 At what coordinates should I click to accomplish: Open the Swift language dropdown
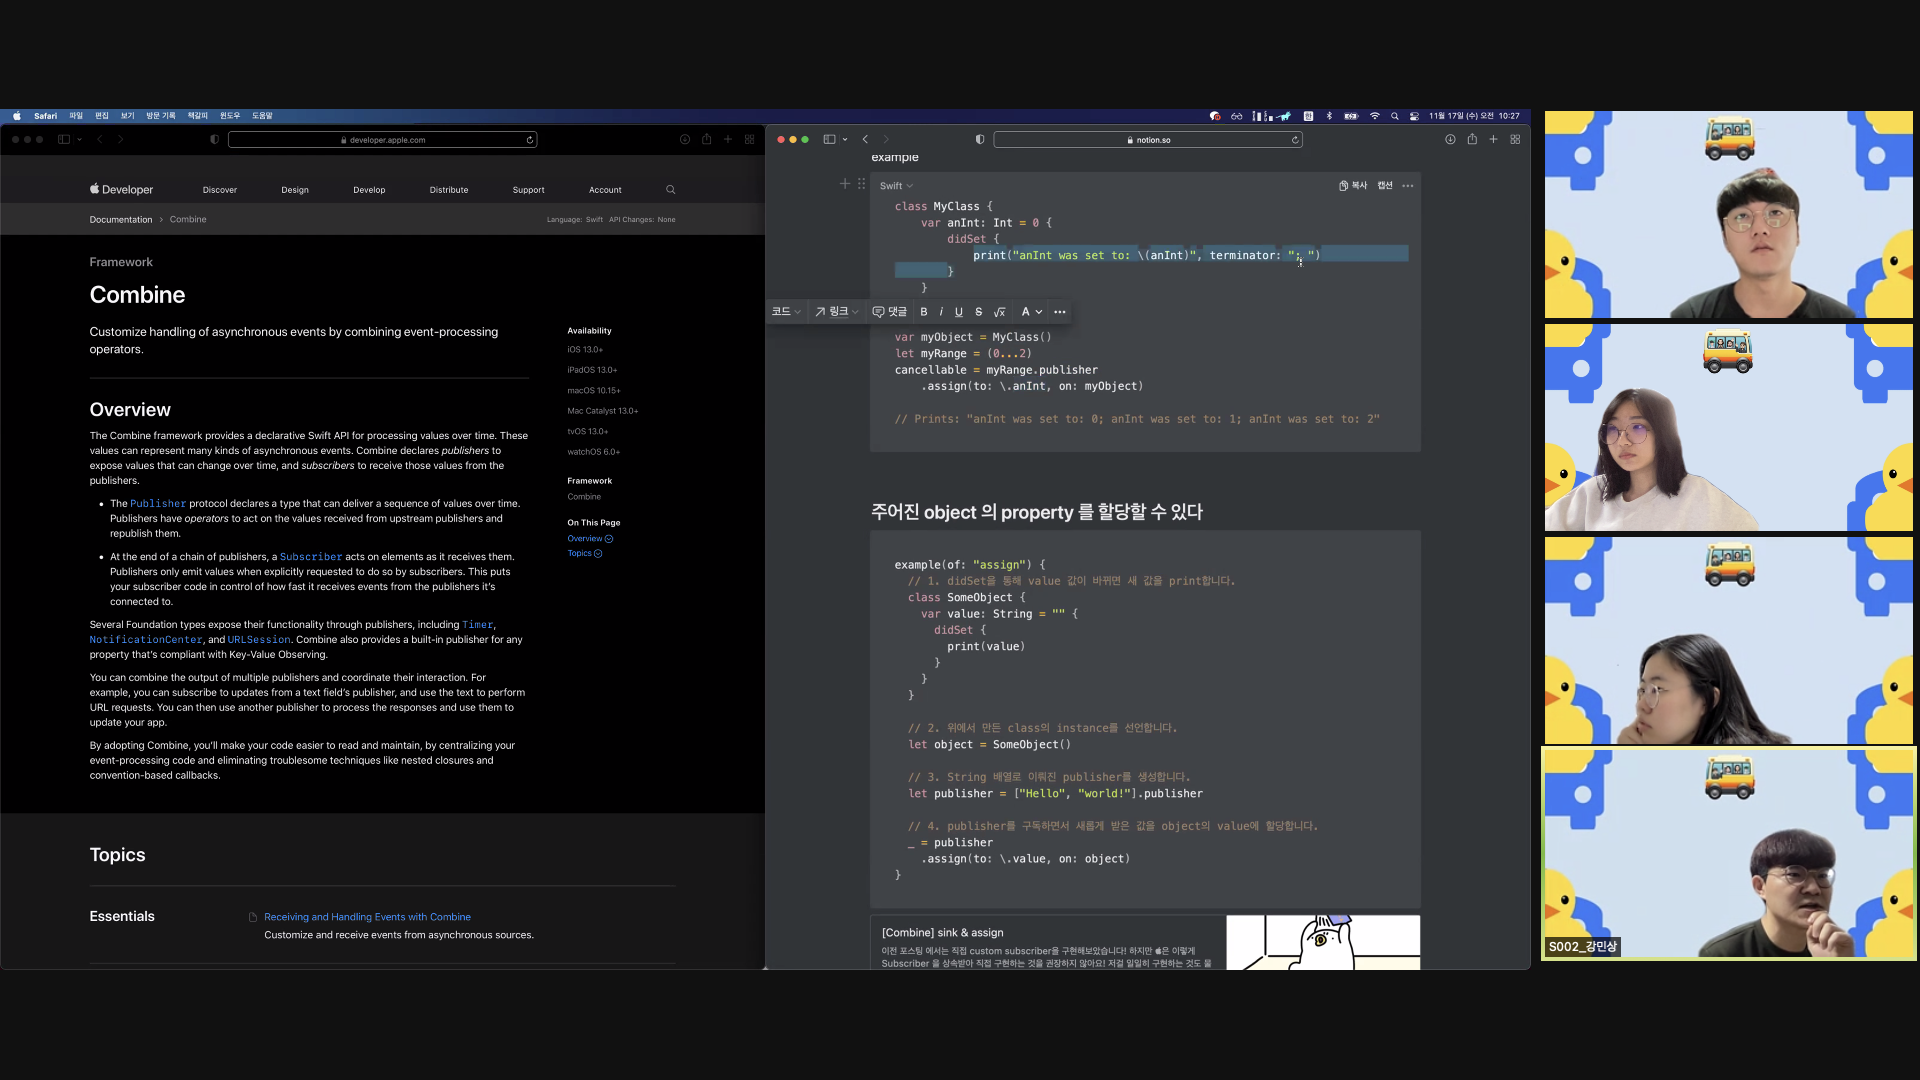896,186
